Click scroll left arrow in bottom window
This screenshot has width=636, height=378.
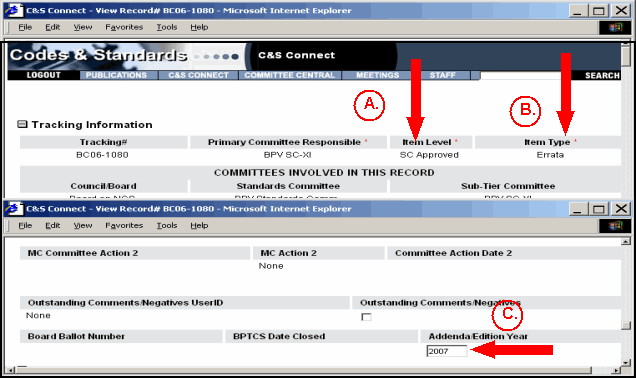(11, 370)
